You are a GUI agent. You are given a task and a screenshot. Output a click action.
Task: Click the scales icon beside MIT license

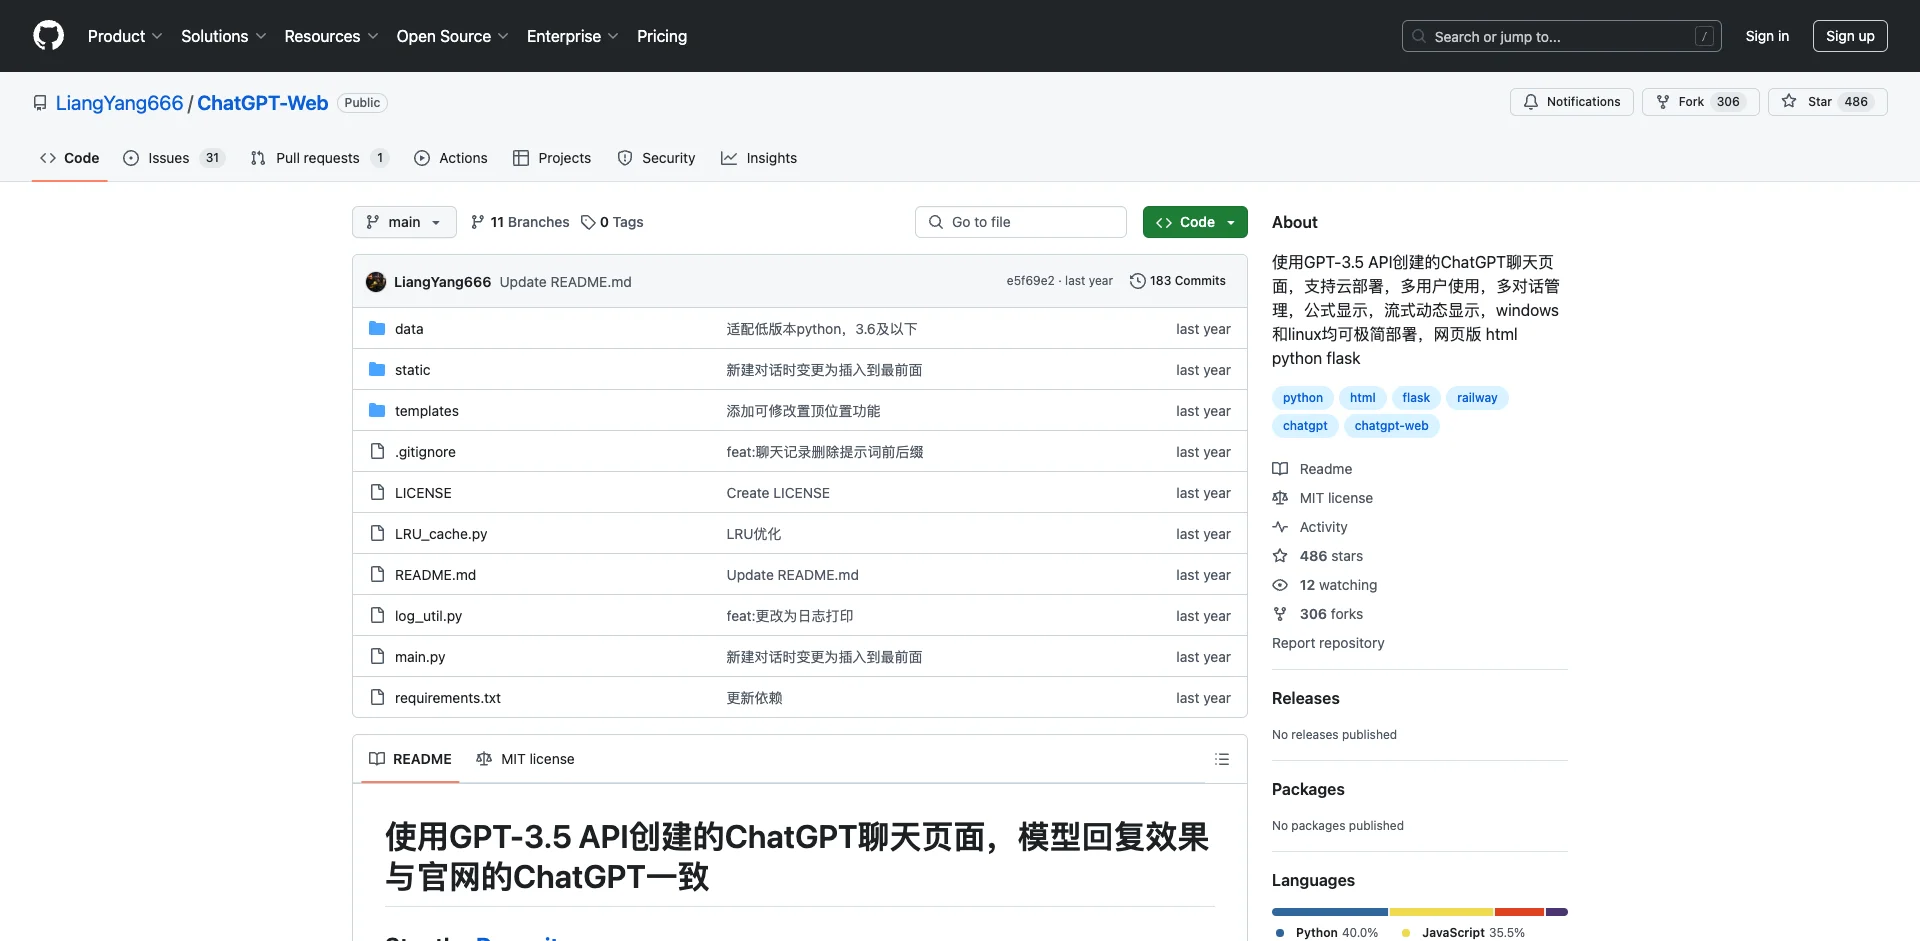point(1280,498)
